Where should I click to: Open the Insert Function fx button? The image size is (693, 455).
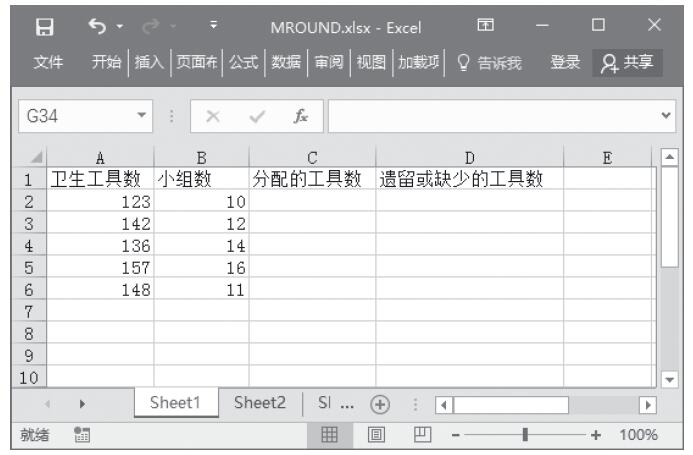coord(300,116)
